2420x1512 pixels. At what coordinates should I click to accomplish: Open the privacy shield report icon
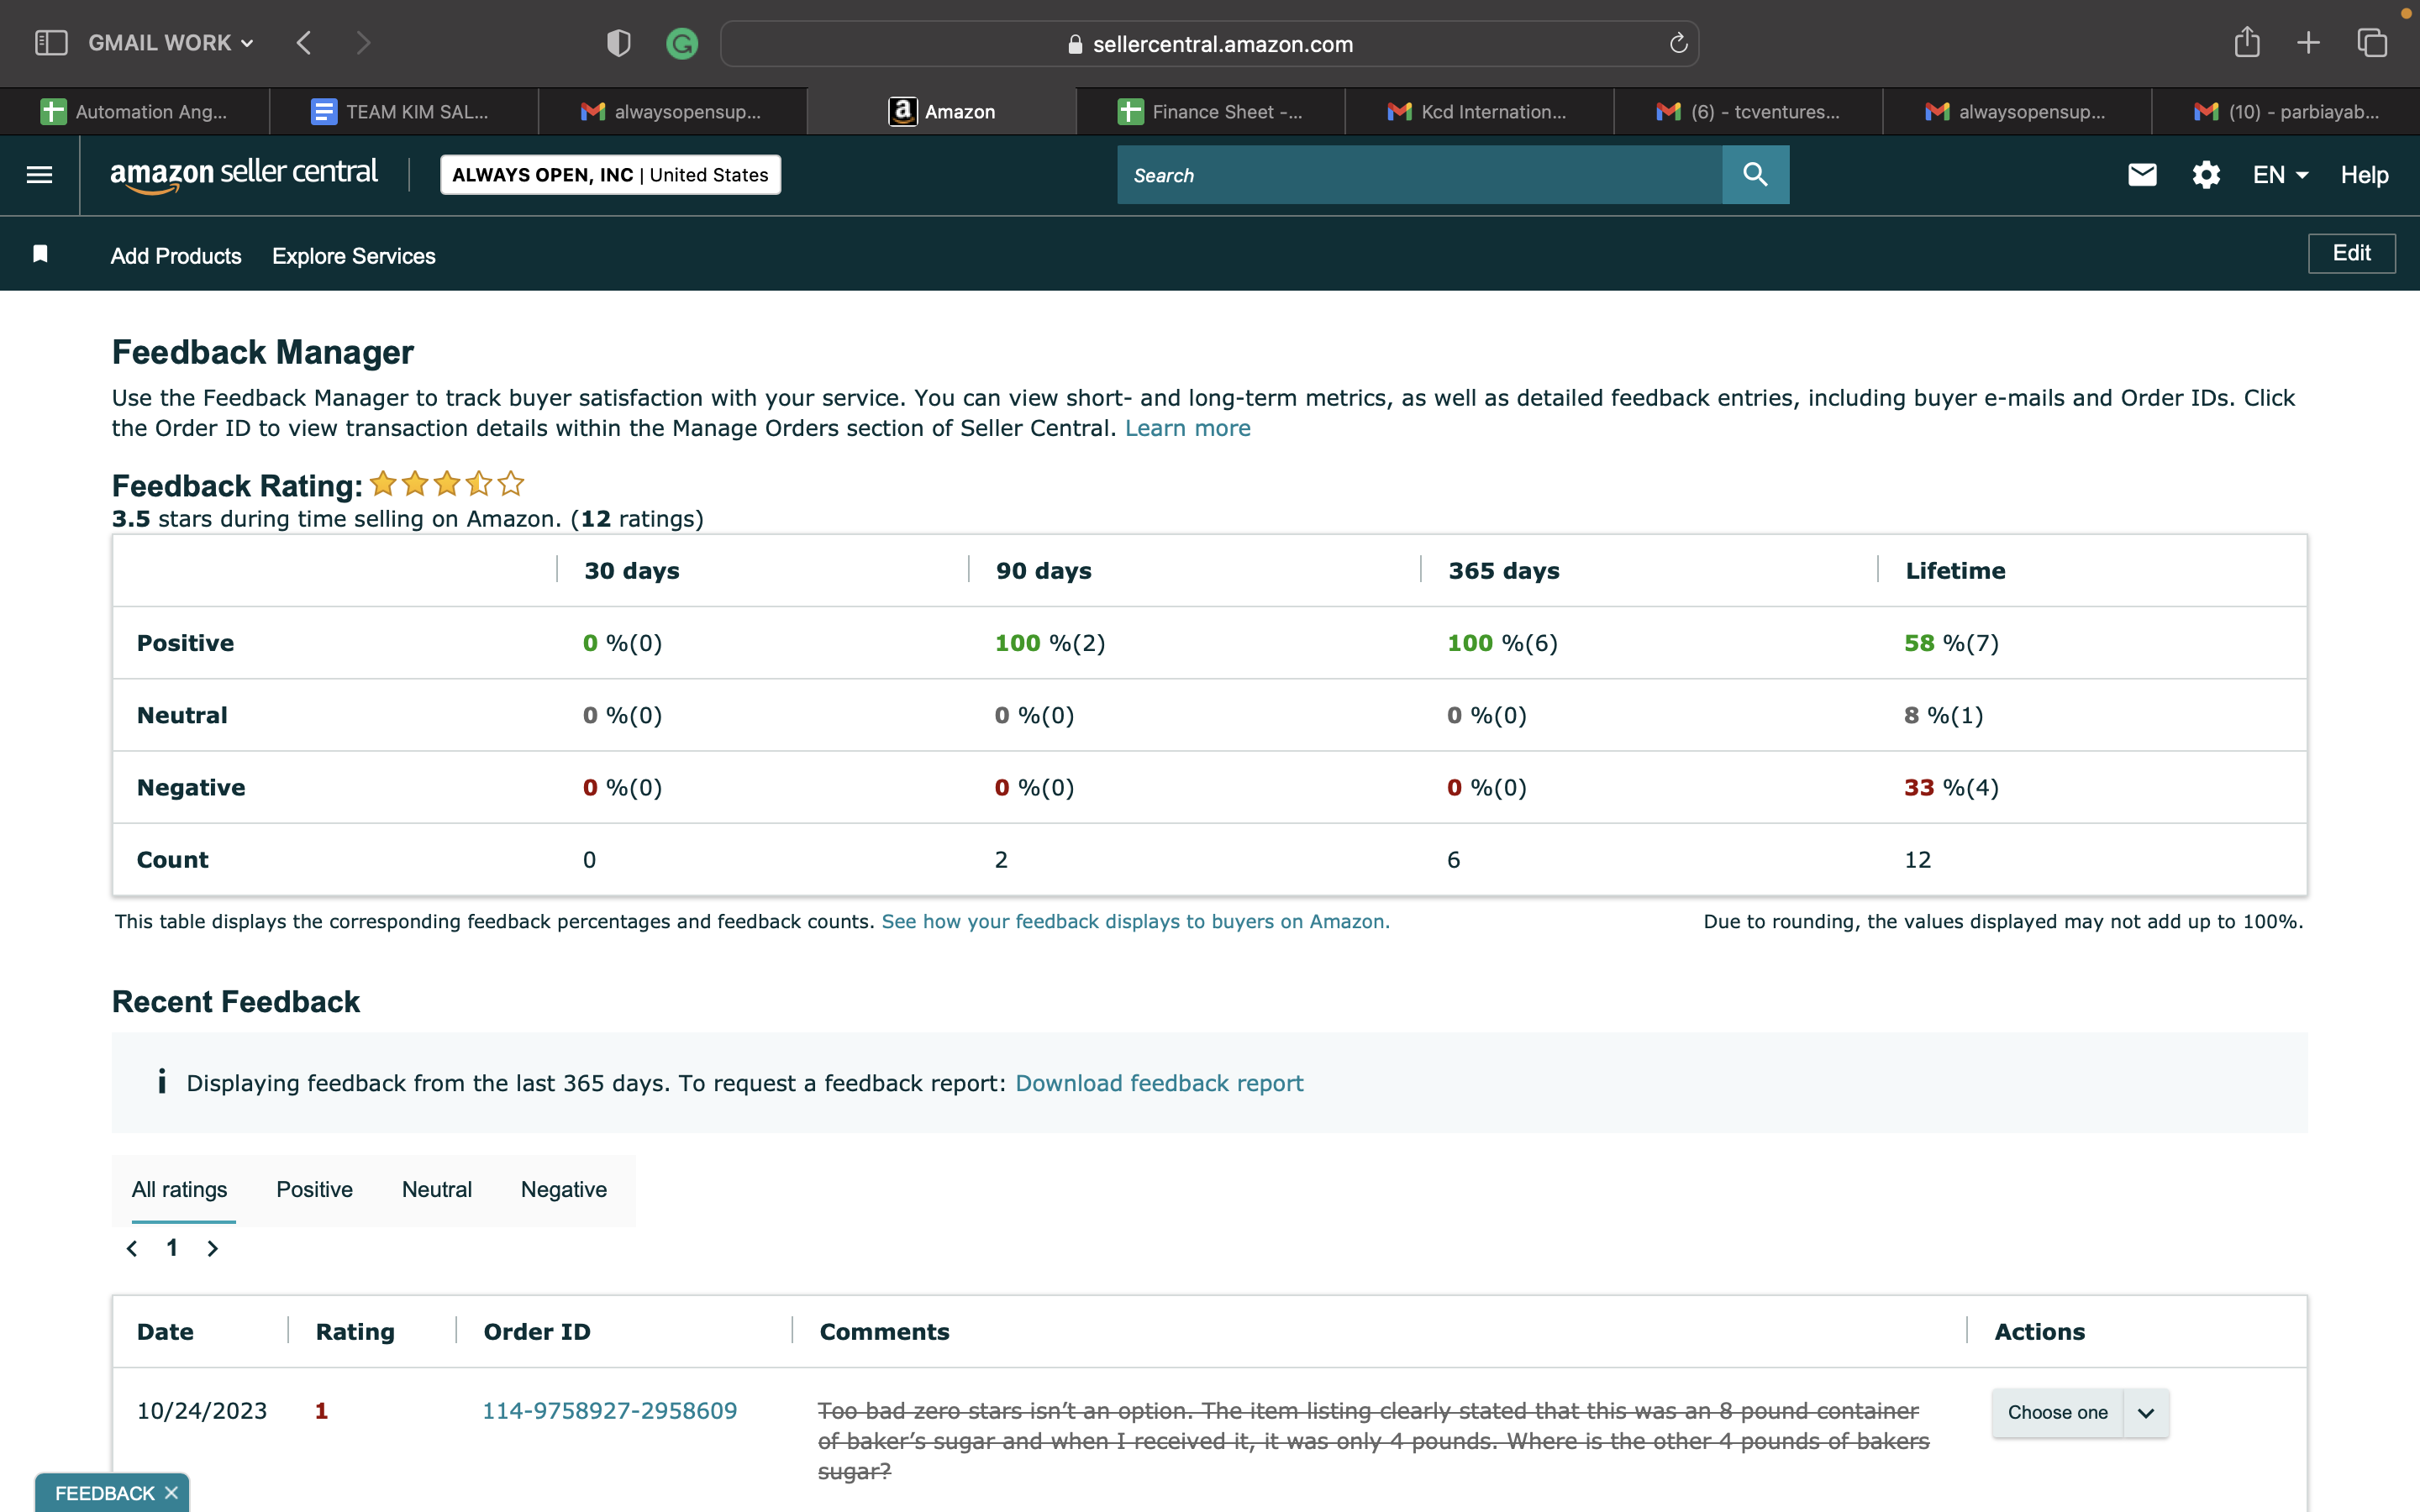point(619,43)
